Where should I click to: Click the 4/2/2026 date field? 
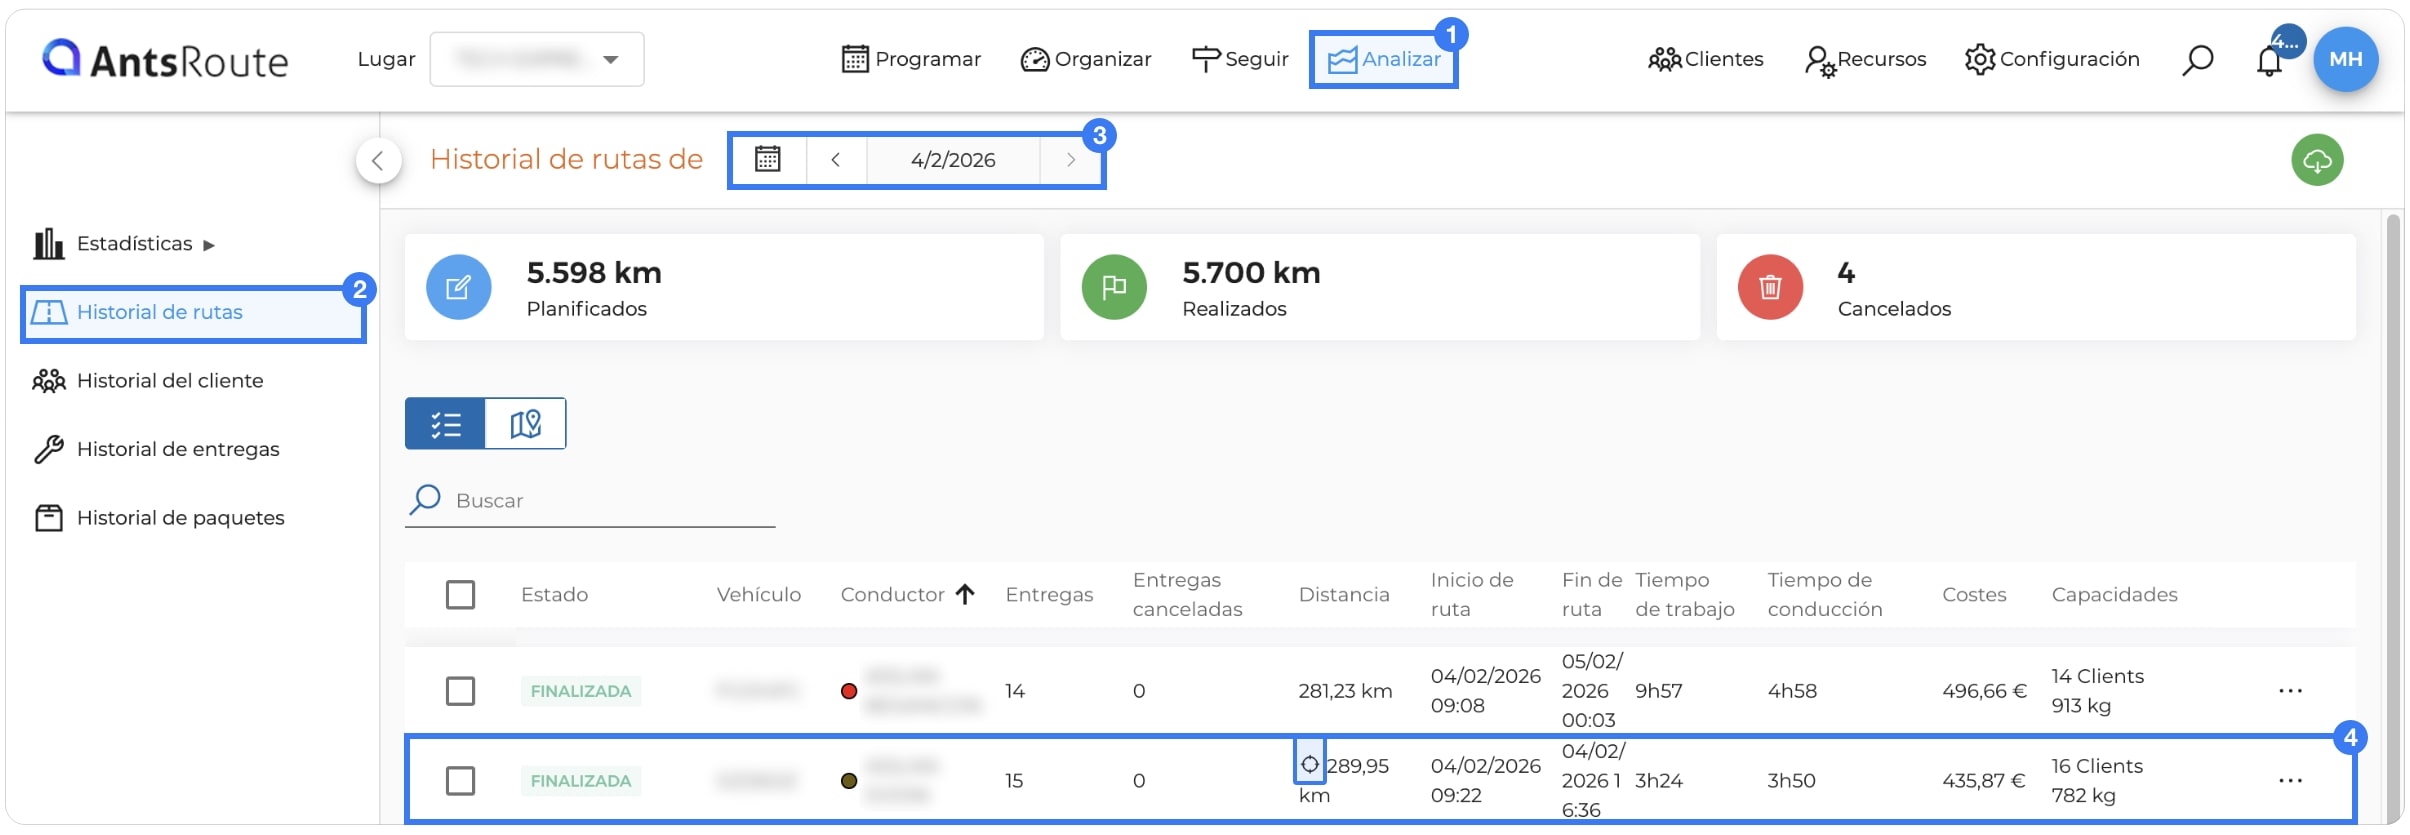point(953,160)
